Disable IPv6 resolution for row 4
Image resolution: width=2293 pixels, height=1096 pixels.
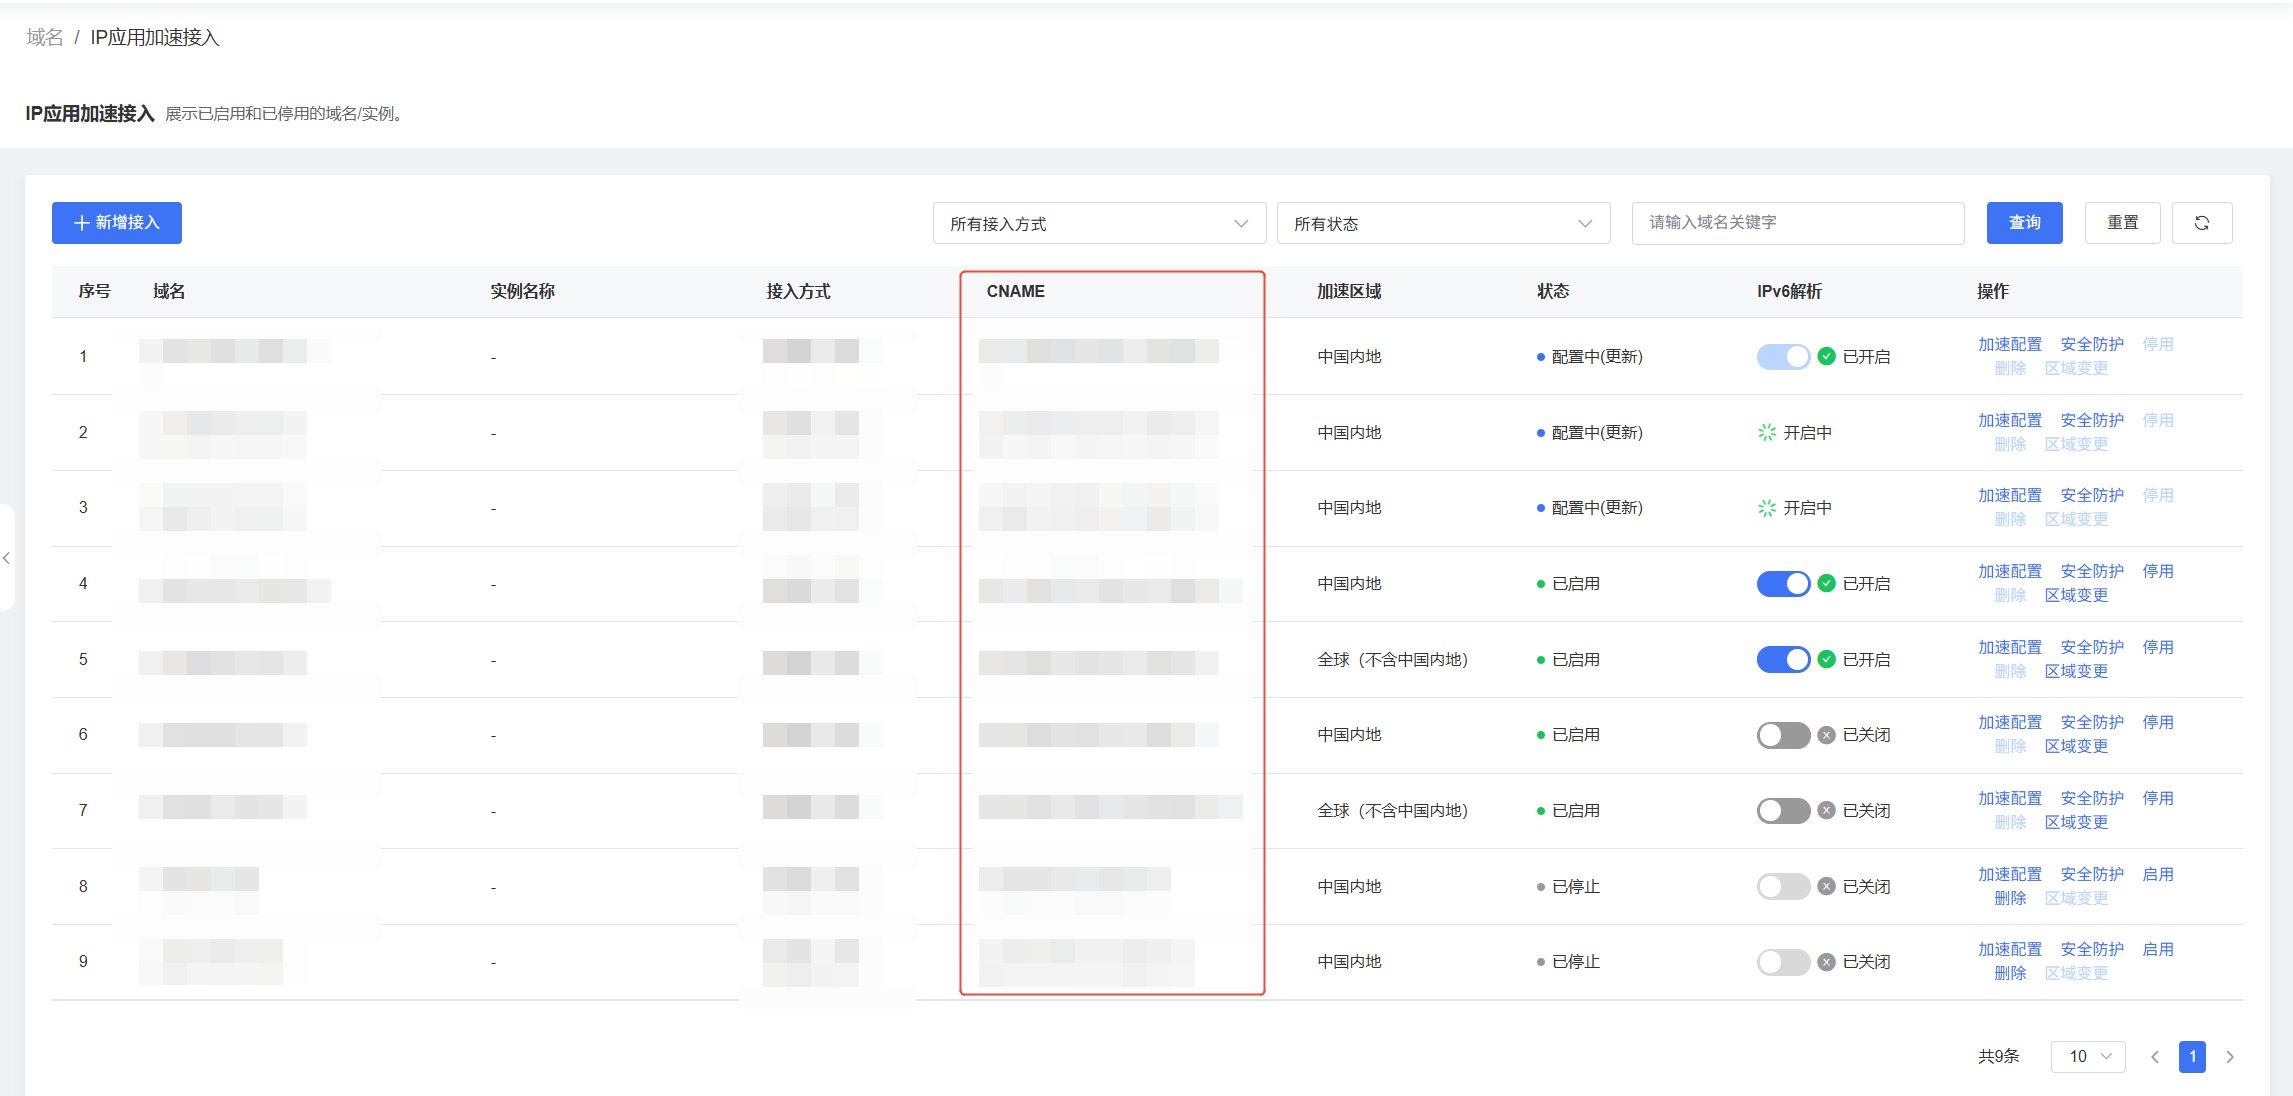(x=1784, y=583)
